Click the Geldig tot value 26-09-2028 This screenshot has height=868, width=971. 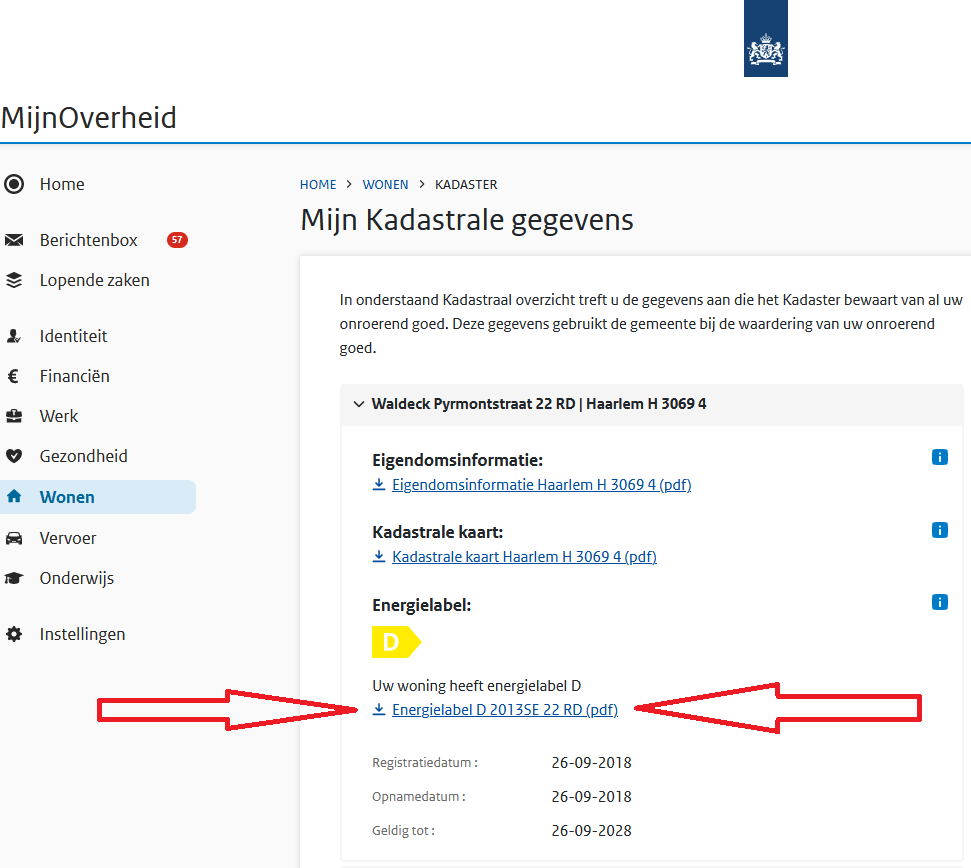(x=591, y=831)
